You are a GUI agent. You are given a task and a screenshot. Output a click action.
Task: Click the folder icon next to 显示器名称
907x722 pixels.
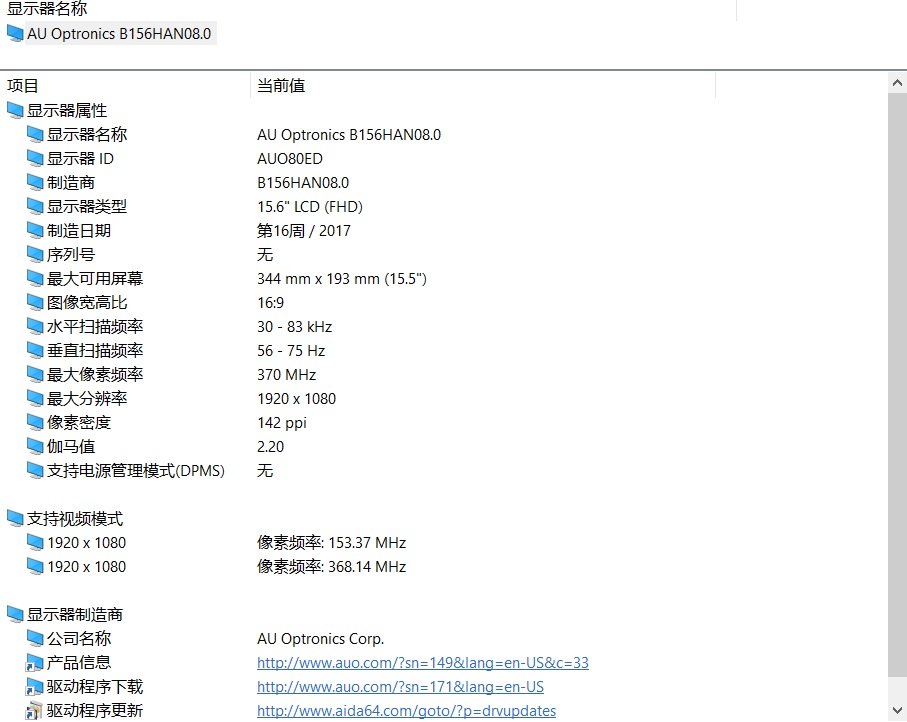(37, 134)
